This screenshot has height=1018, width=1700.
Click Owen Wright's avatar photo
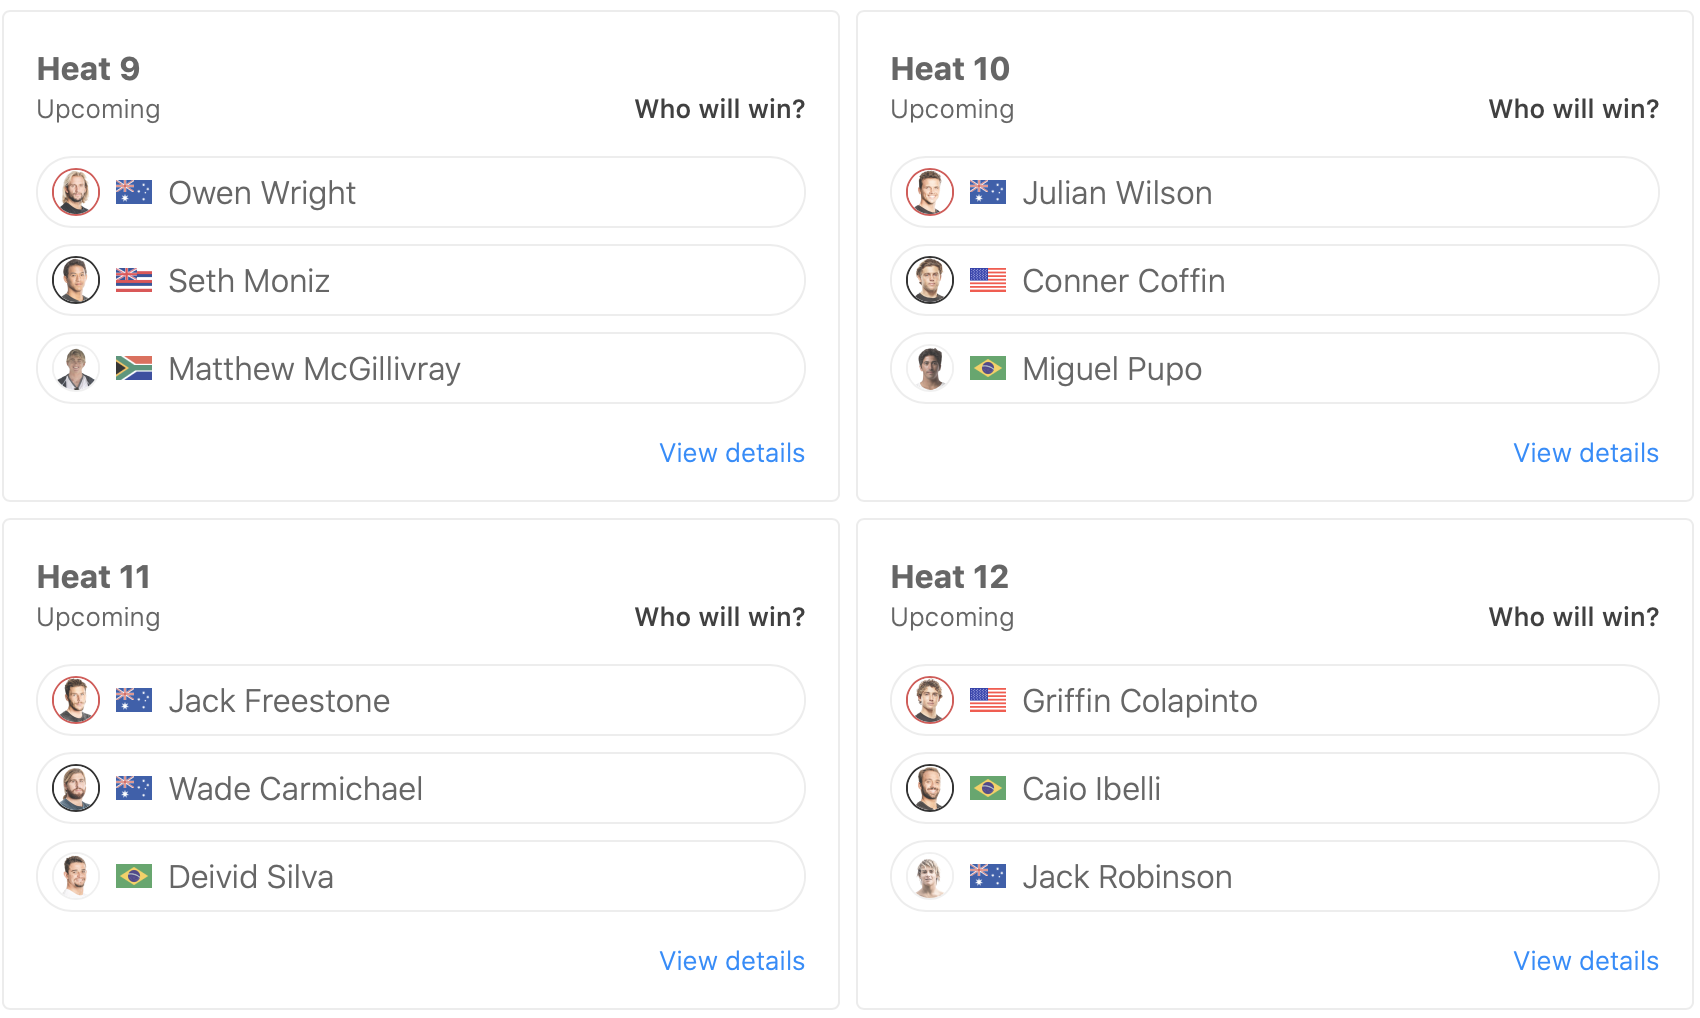(x=76, y=192)
